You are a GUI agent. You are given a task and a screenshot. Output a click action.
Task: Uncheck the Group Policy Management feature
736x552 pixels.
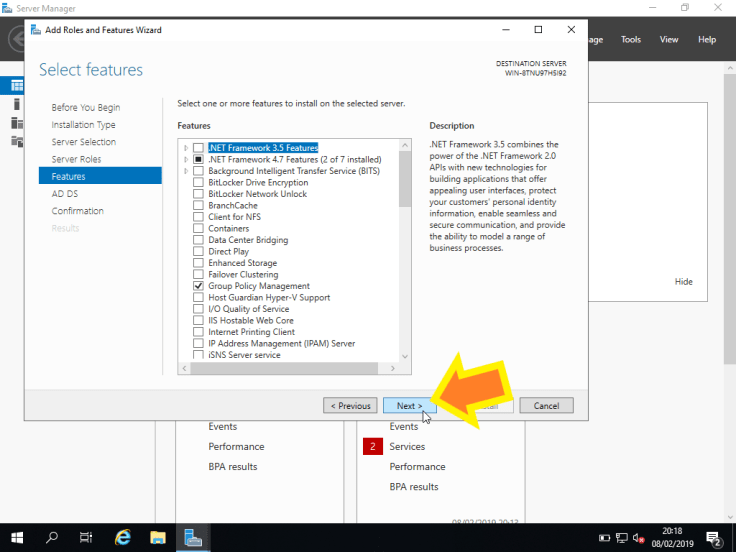[x=198, y=286]
